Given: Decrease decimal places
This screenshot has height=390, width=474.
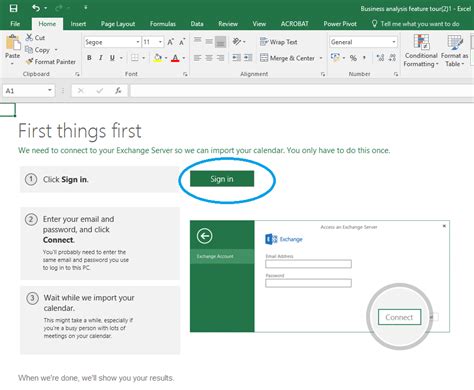Looking at the screenshot, I should [392, 58].
